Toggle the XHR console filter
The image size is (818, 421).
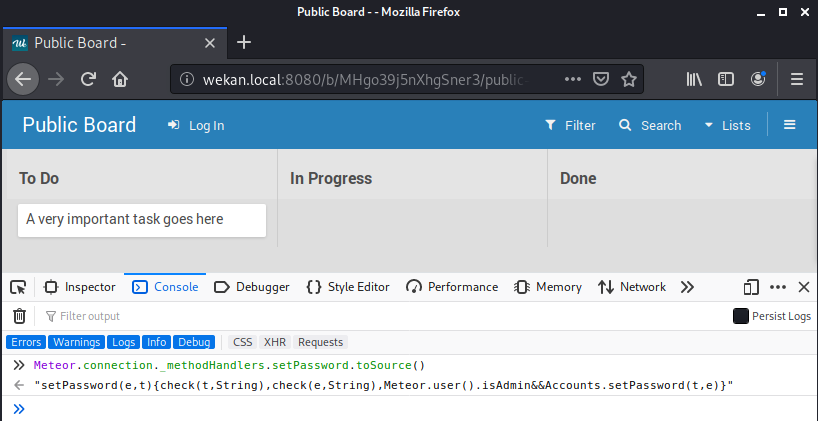(275, 342)
